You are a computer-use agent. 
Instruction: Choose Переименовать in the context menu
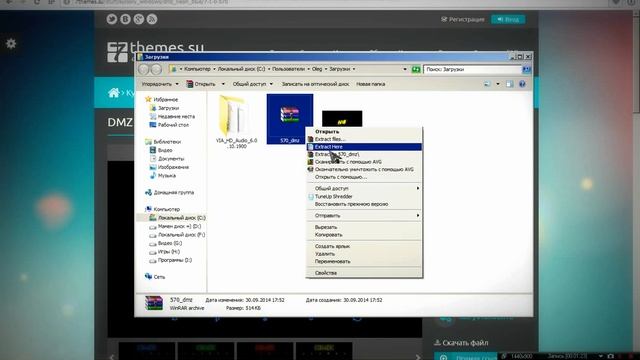pos(364,261)
